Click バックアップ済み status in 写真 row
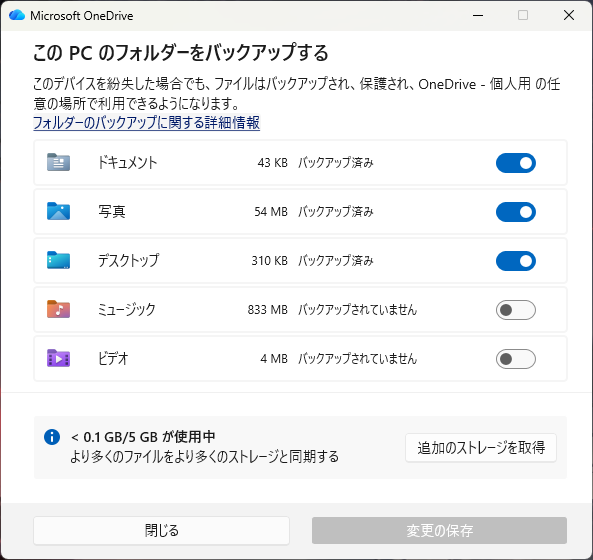 (336, 211)
